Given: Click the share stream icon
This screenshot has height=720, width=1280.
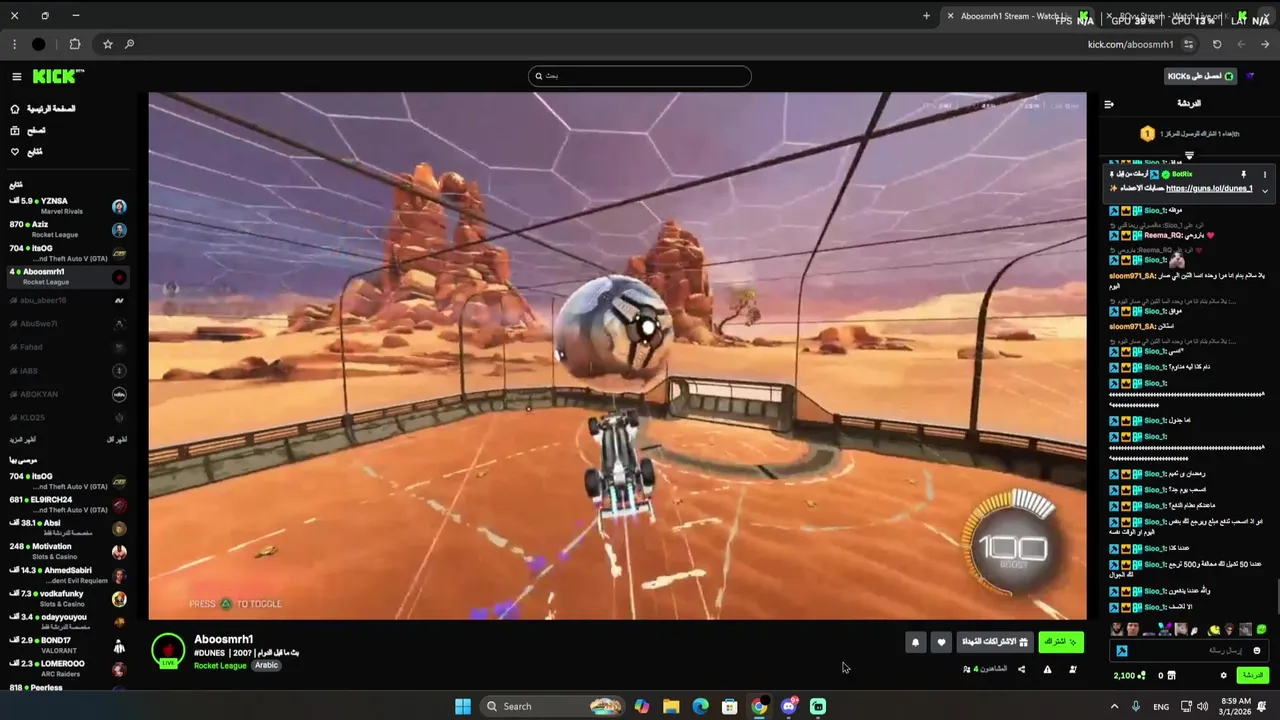Looking at the screenshot, I should pyautogui.click(x=1021, y=669).
